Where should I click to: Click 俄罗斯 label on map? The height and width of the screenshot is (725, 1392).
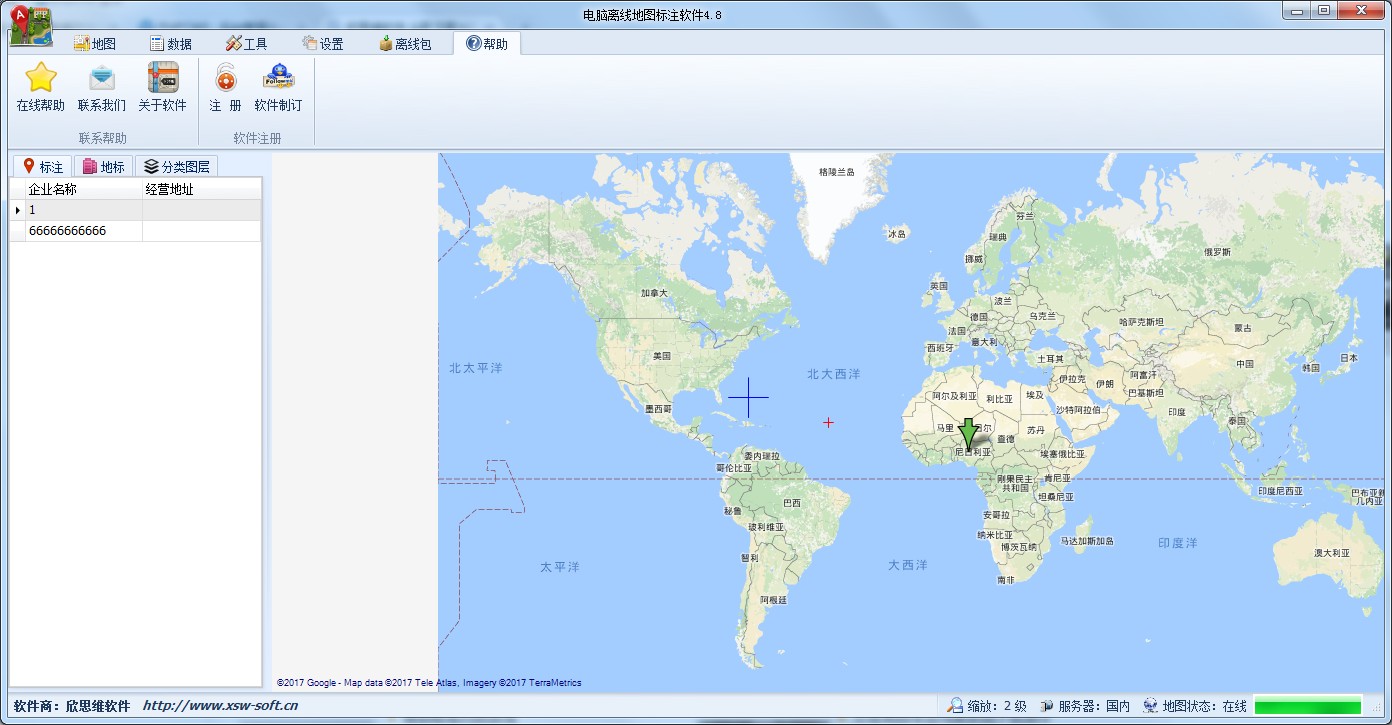[x=1217, y=253]
